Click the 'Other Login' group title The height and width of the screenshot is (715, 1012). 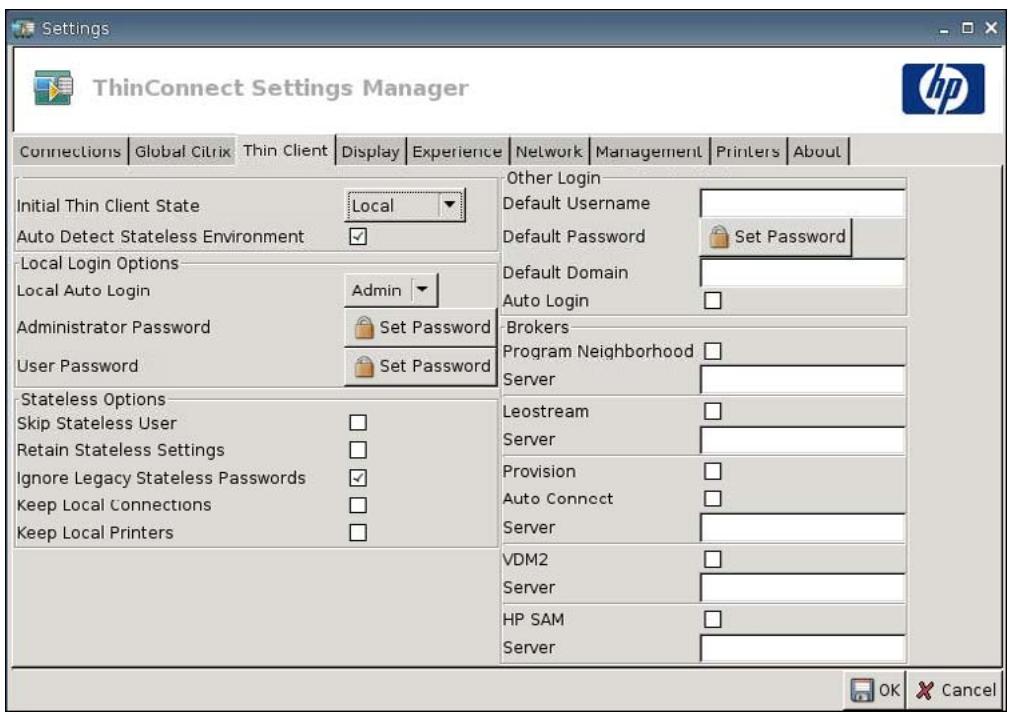tap(553, 178)
